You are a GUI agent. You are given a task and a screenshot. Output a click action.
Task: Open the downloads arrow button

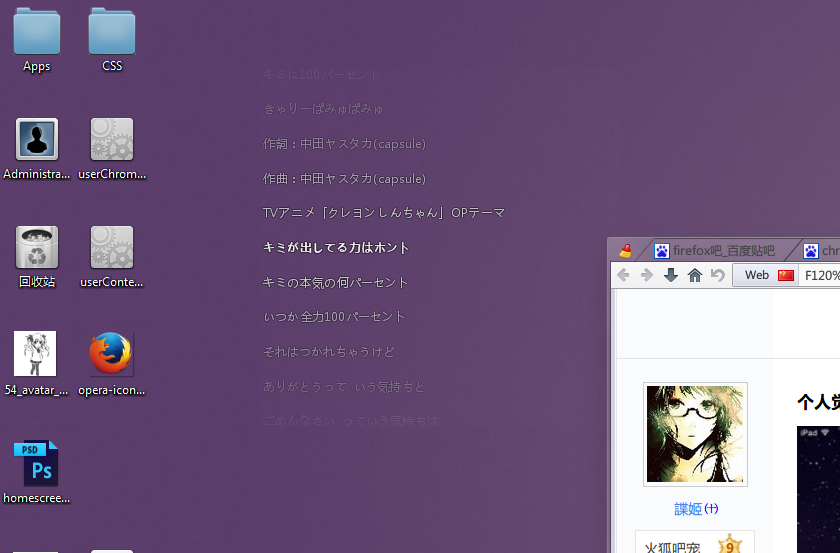(x=670, y=275)
